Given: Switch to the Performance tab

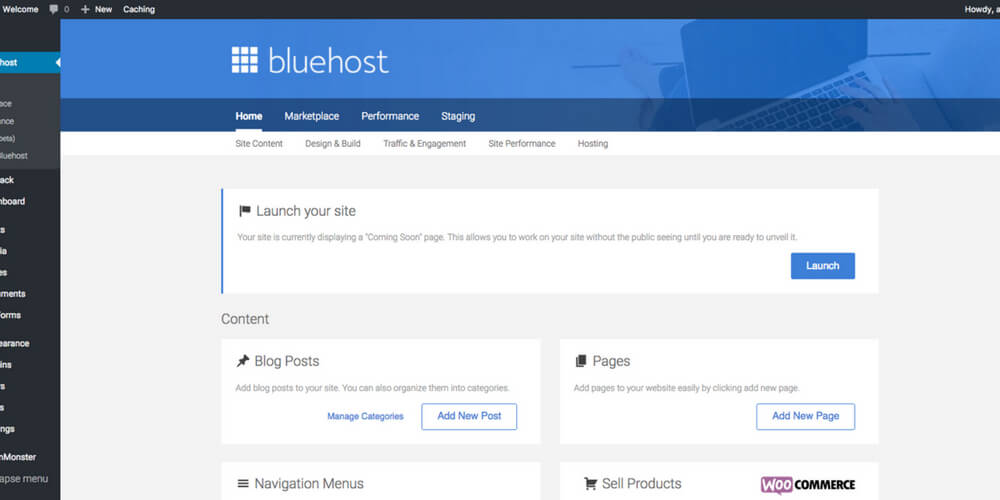Looking at the screenshot, I should tap(390, 116).
